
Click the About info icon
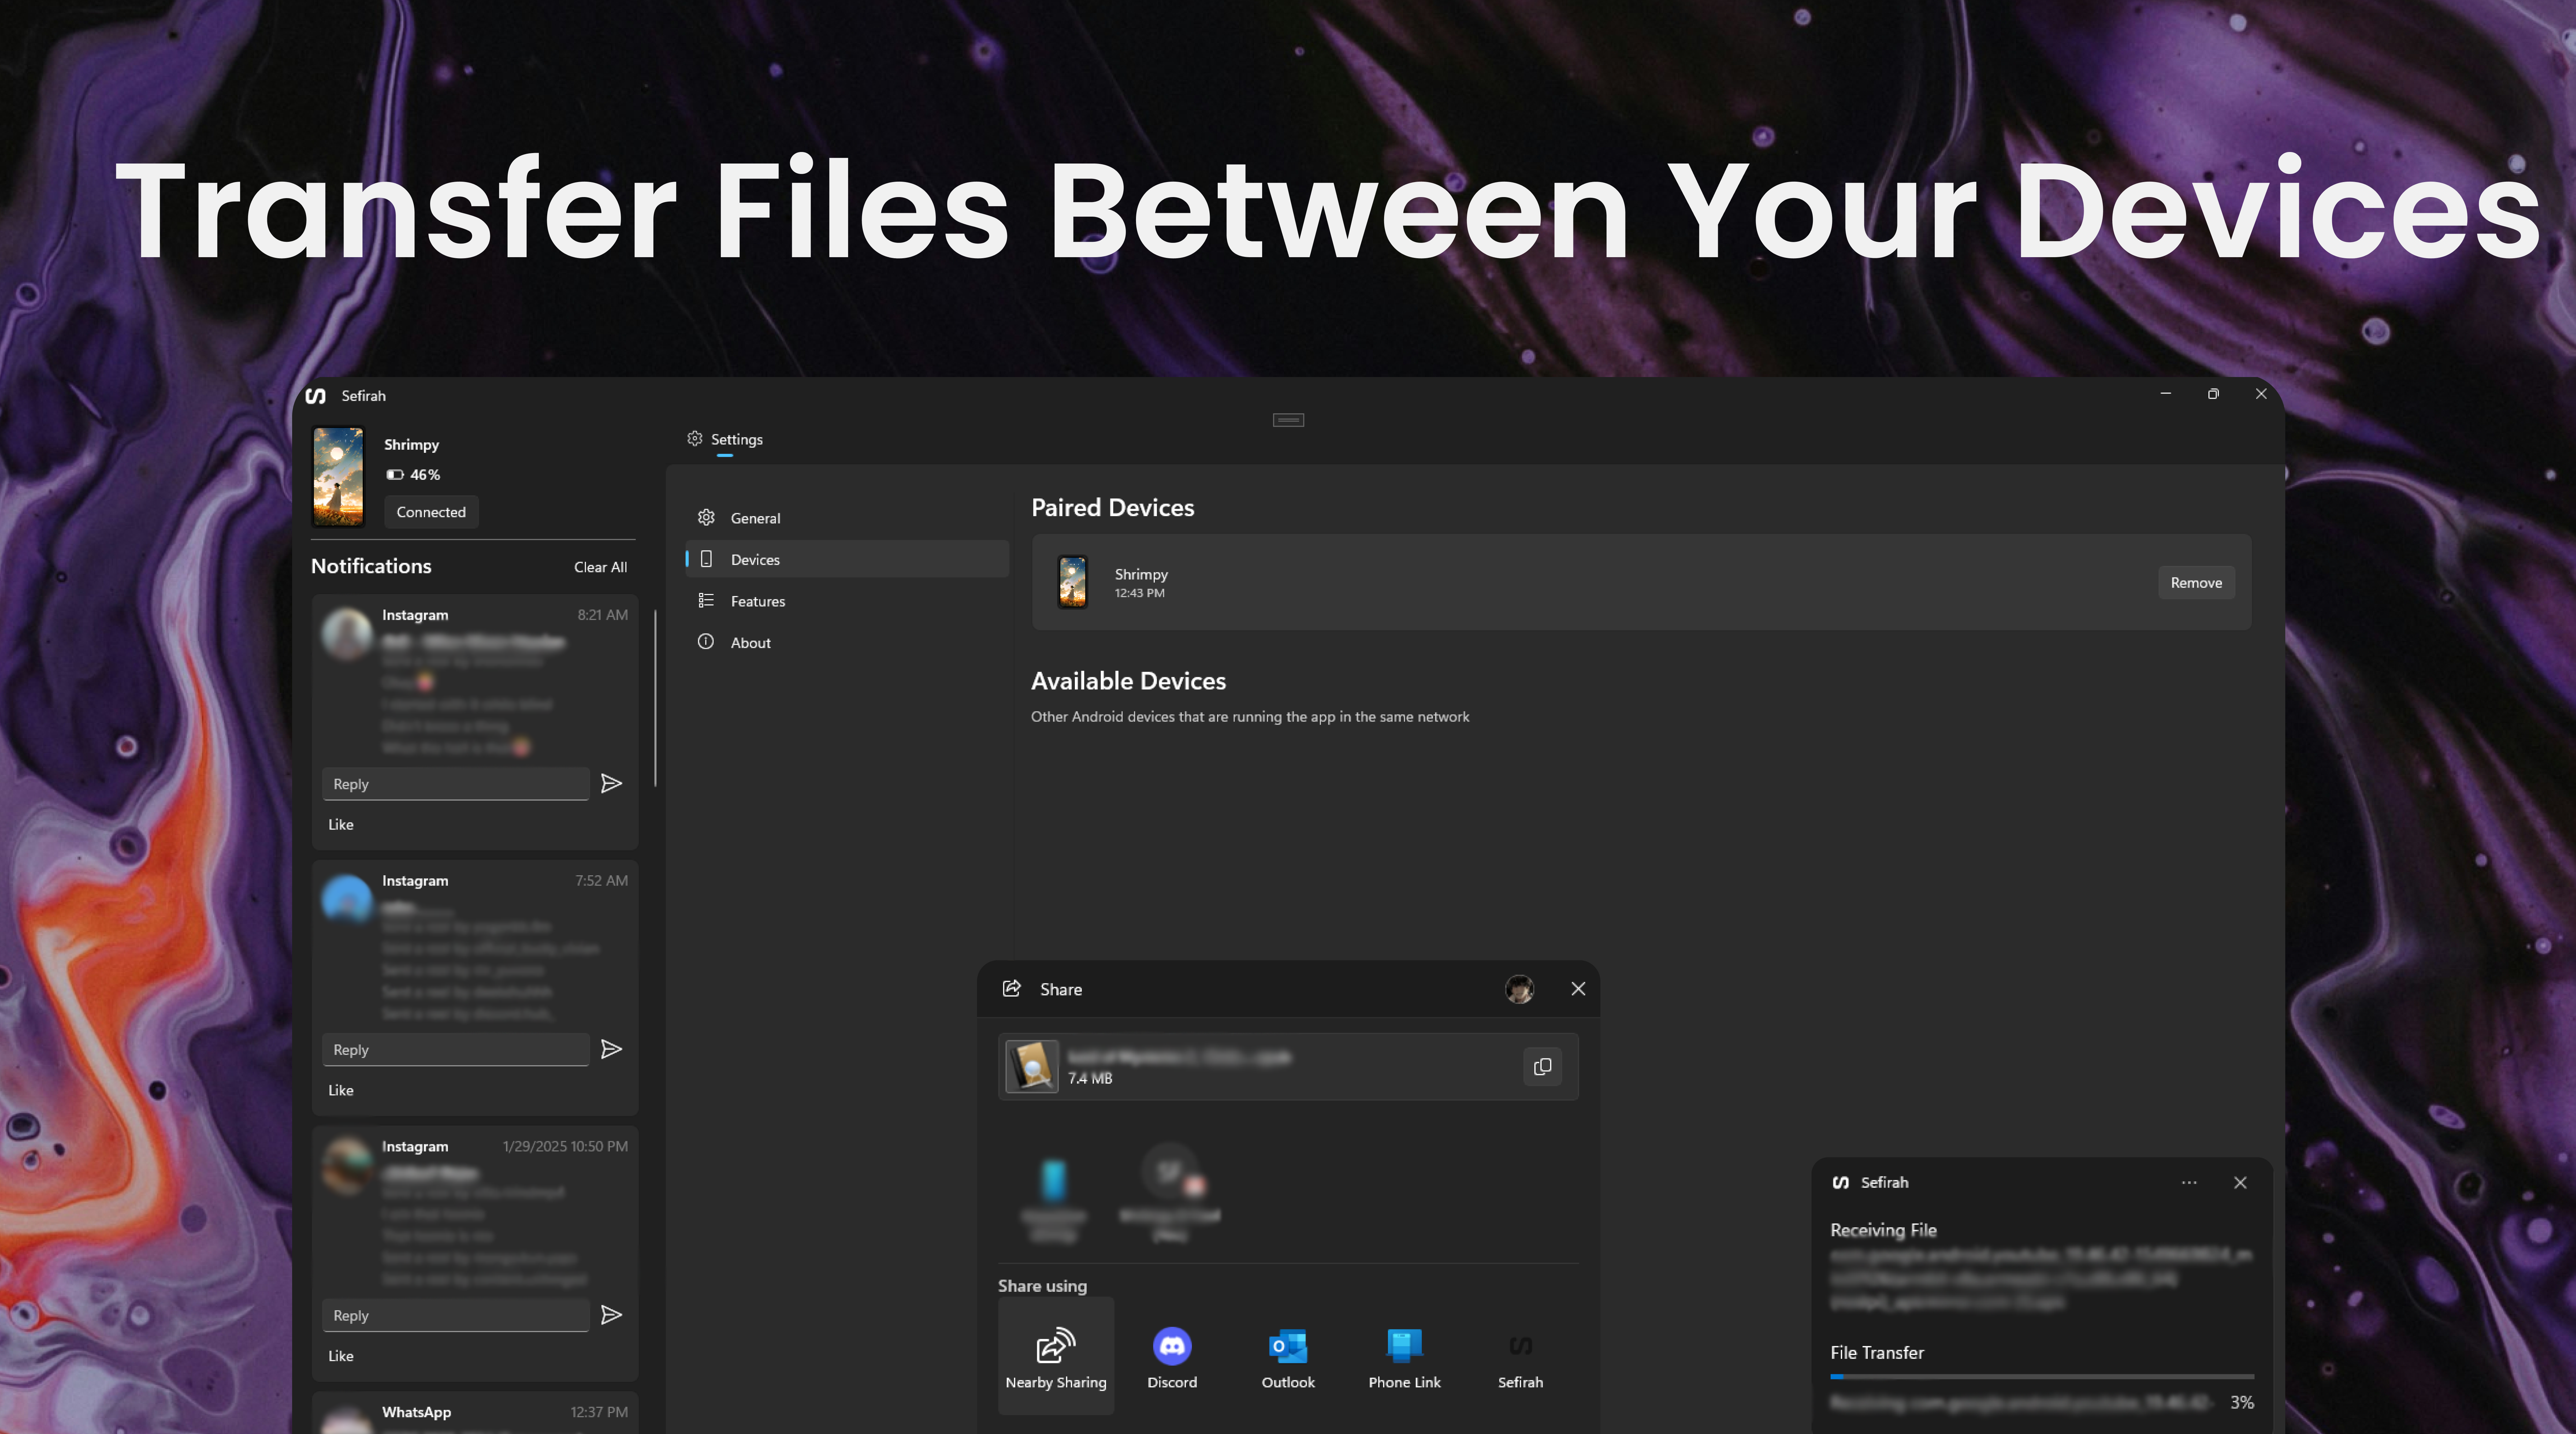706,642
